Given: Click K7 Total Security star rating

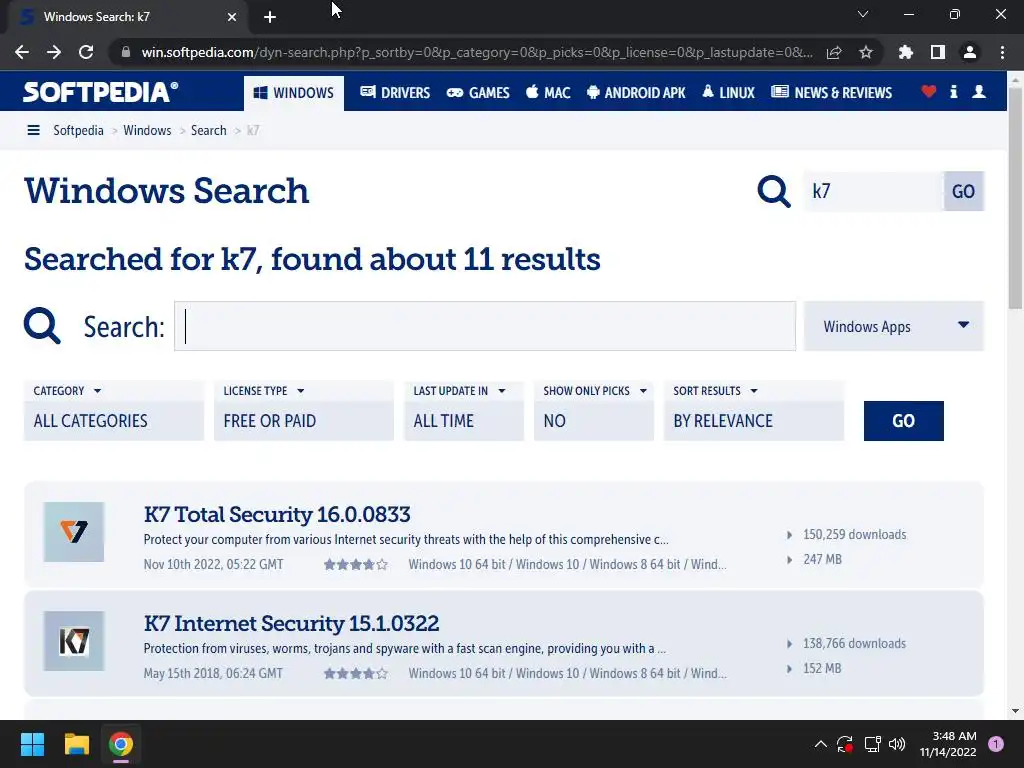Looking at the screenshot, I should pos(355,564).
